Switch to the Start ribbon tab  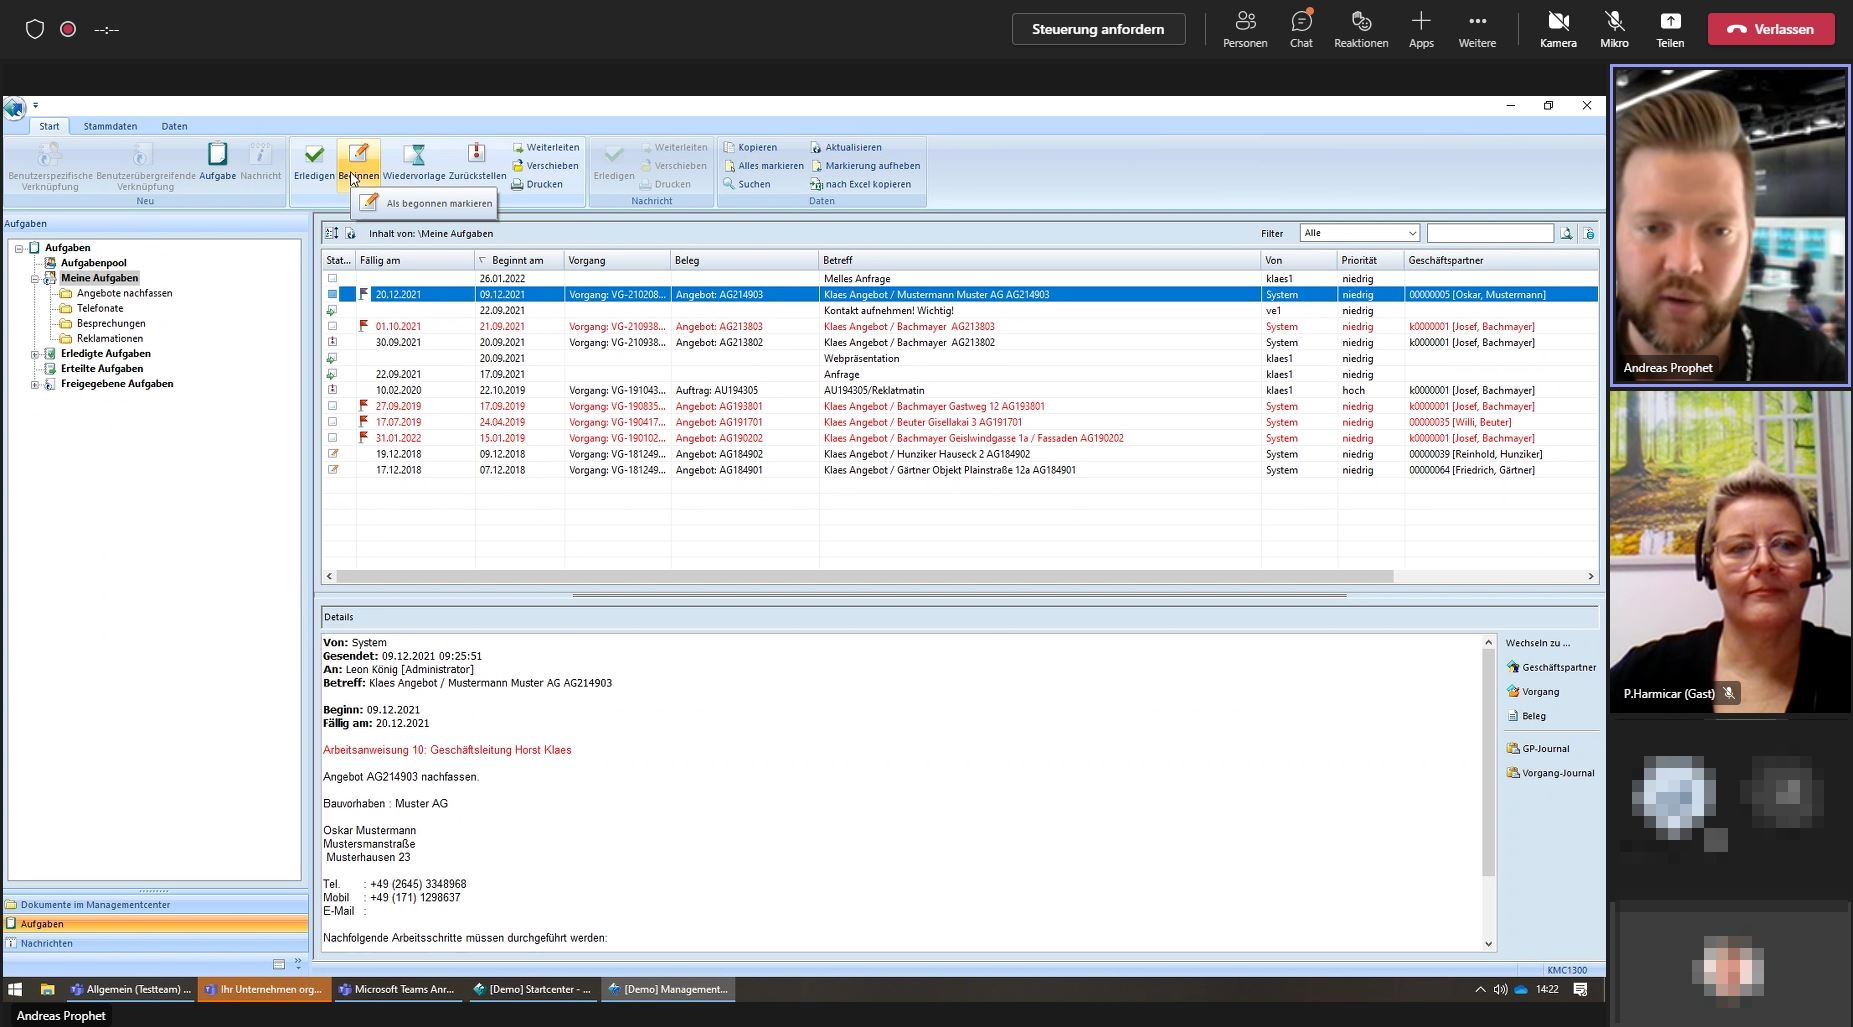49,126
